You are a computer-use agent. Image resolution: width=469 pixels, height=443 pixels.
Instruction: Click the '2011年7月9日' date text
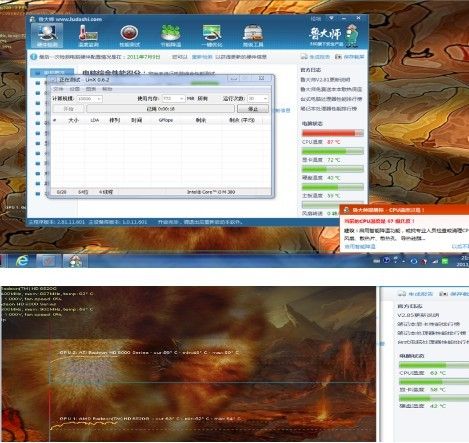click(x=144, y=57)
